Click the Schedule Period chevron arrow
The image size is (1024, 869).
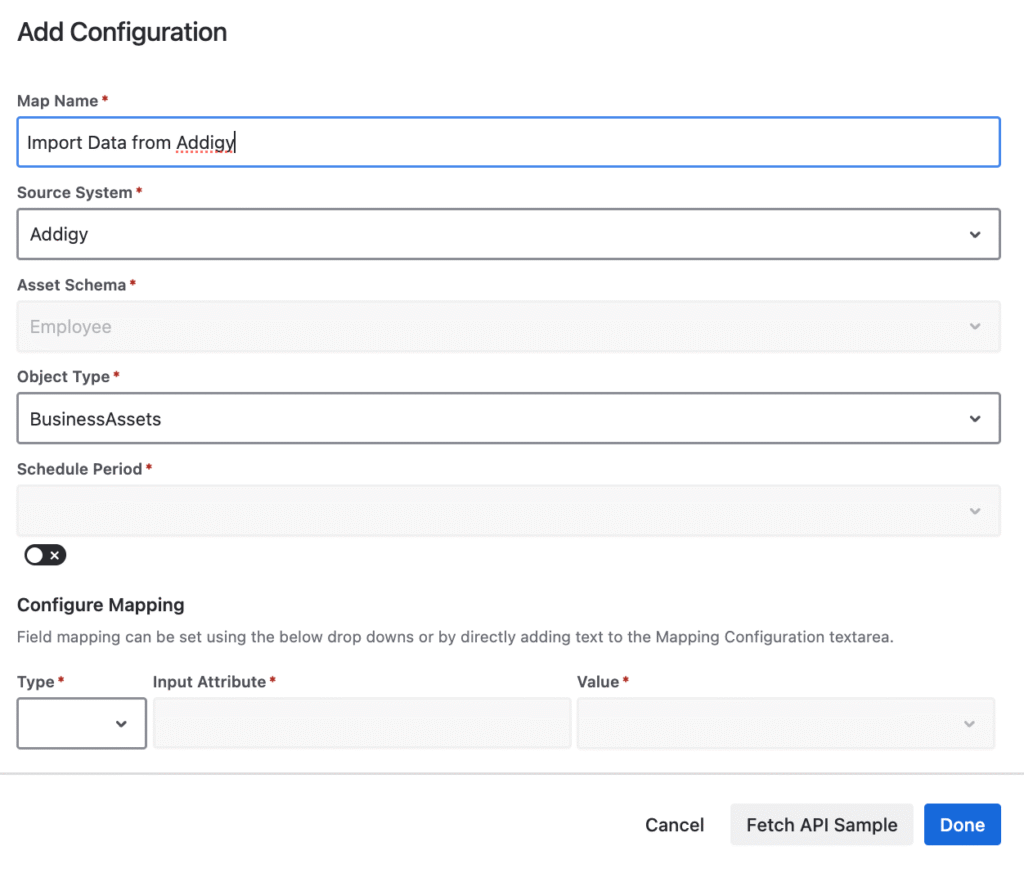tap(975, 511)
